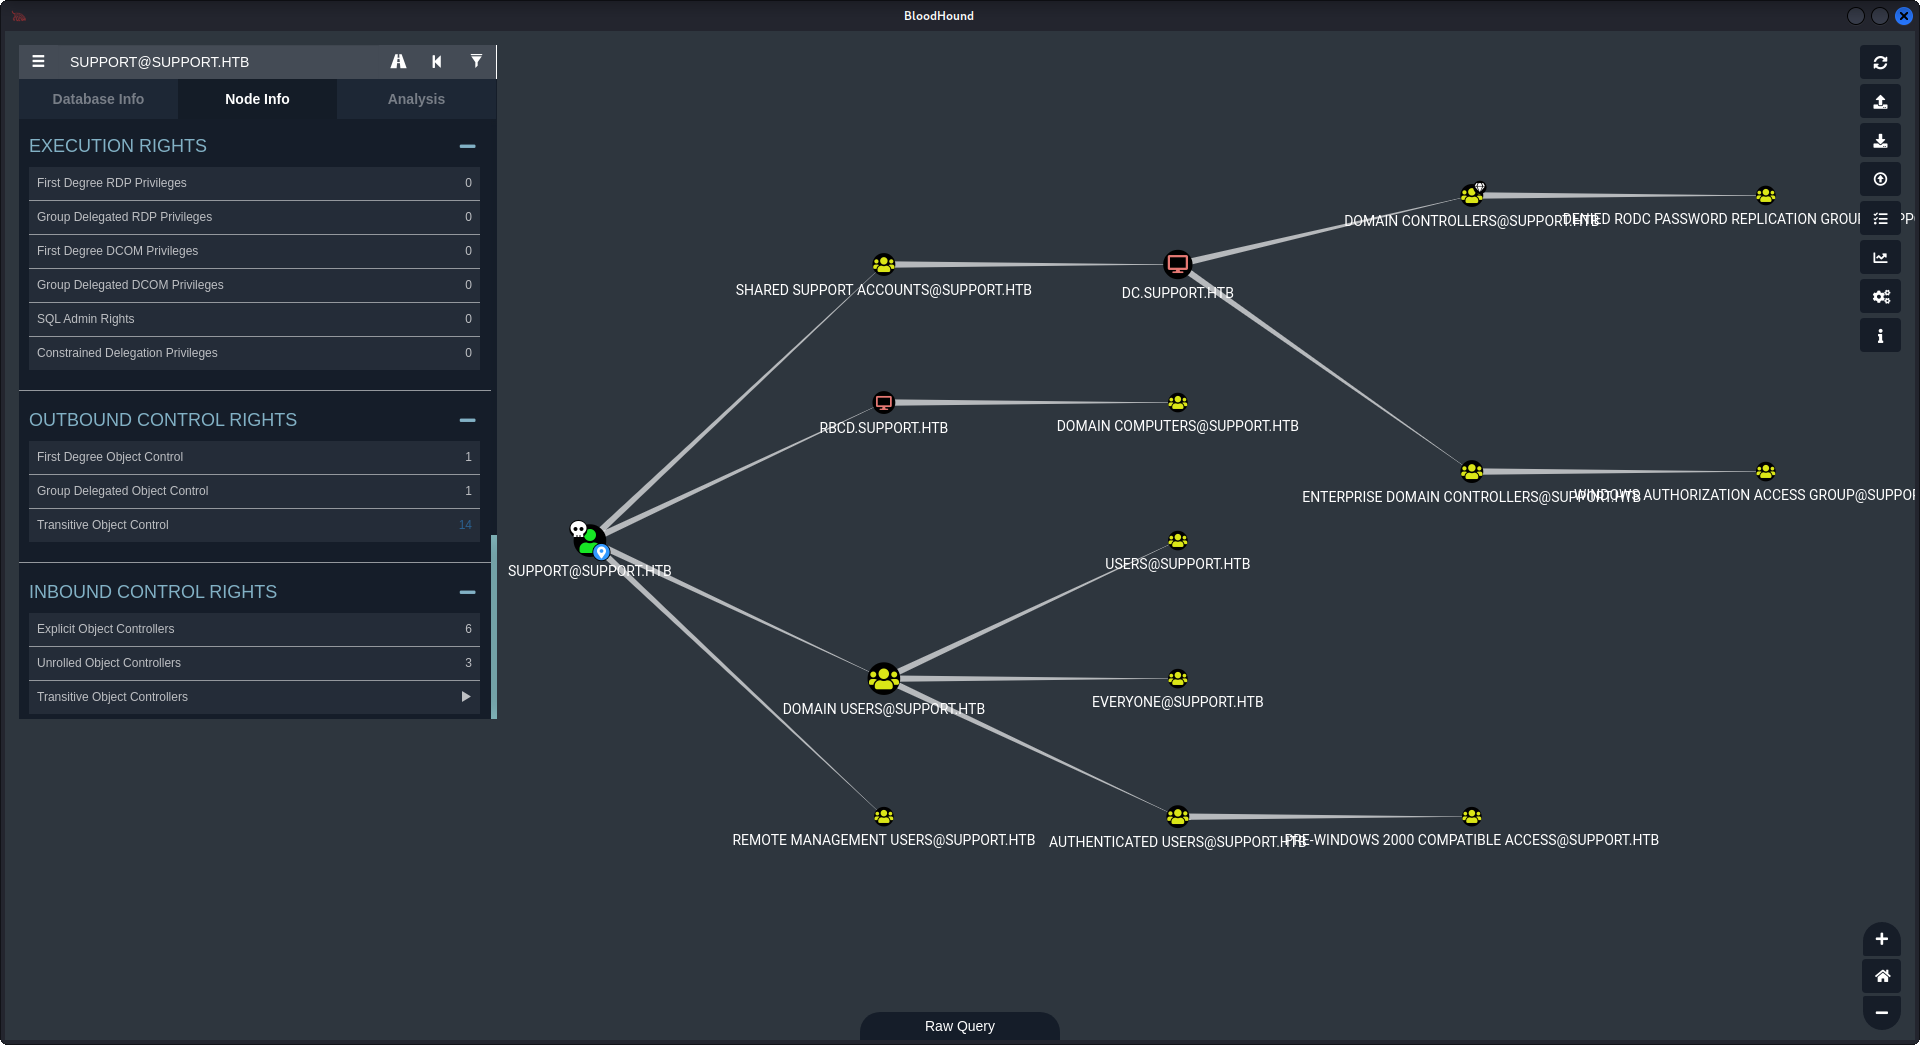Click the Refresh graph button
Screen dimensions: 1920x1045
[1880, 62]
